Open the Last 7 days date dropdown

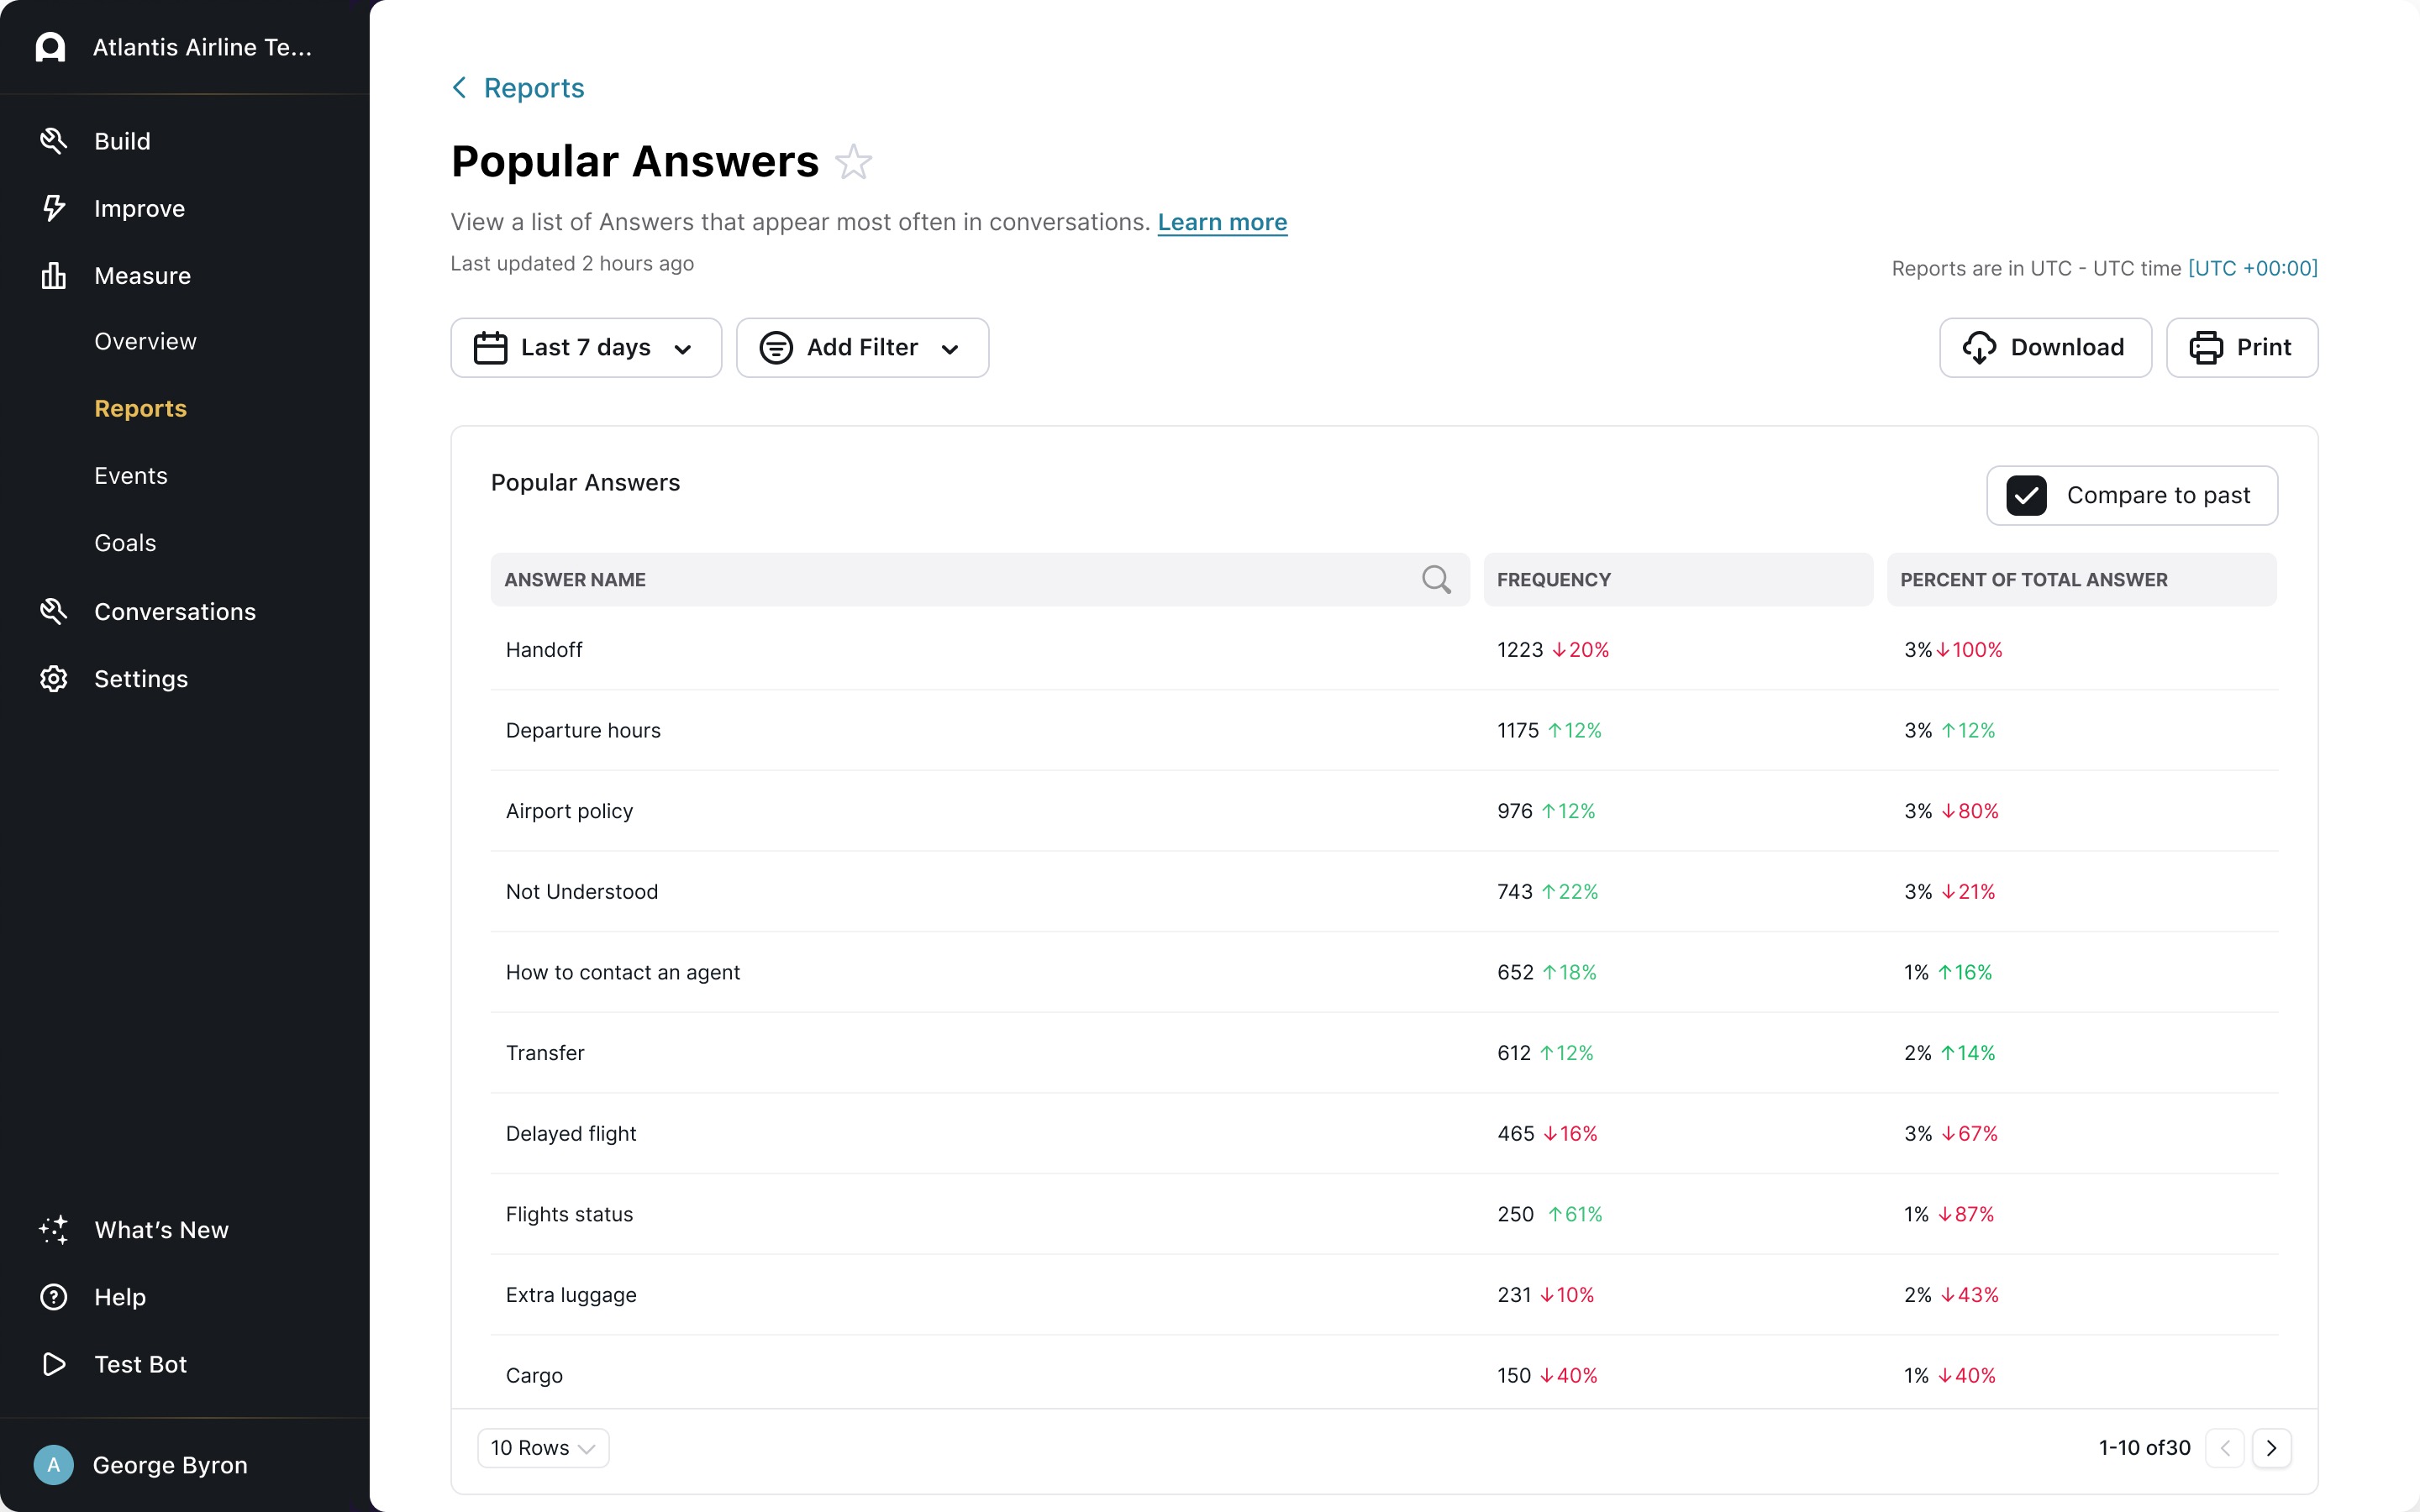(586, 348)
